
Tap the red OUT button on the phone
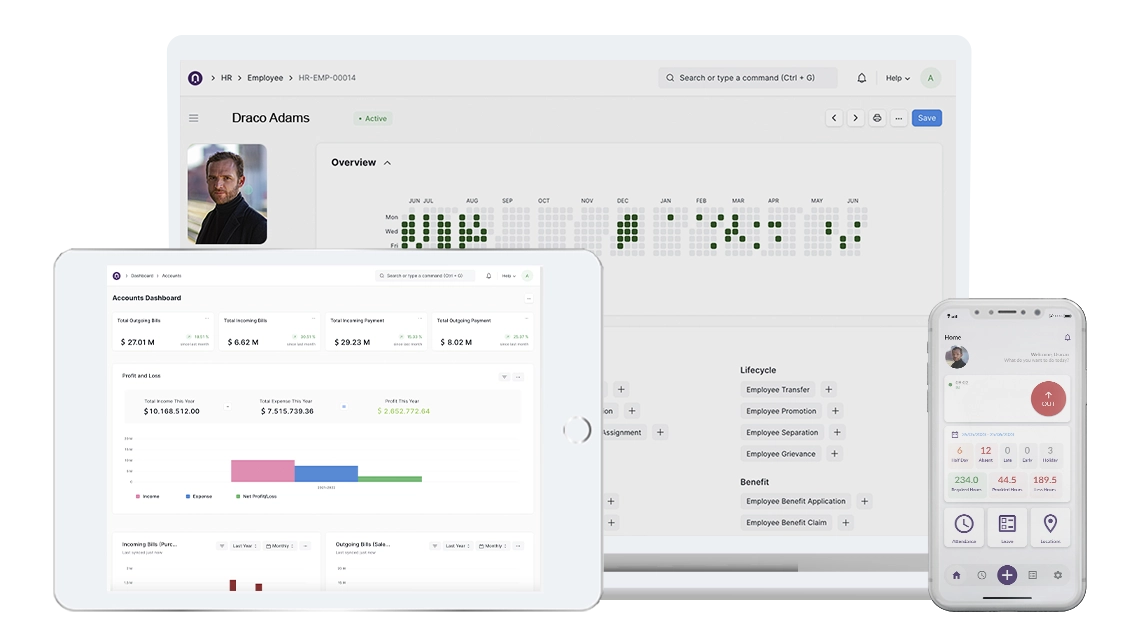click(x=1048, y=398)
